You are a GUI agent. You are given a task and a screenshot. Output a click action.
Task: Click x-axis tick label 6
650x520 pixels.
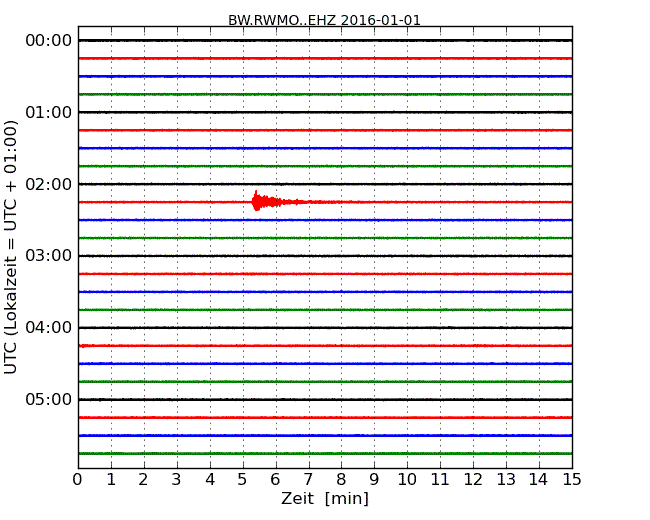(x=275, y=480)
